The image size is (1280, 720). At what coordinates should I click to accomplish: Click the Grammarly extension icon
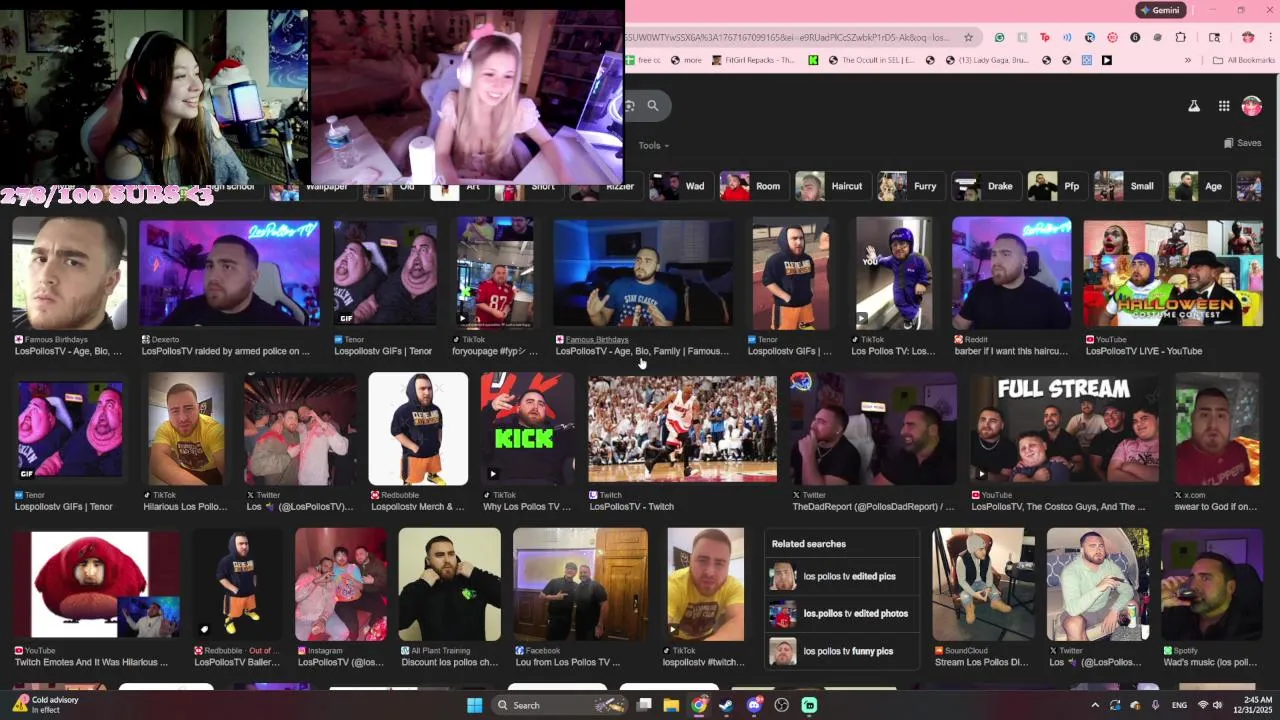click(999, 38)
